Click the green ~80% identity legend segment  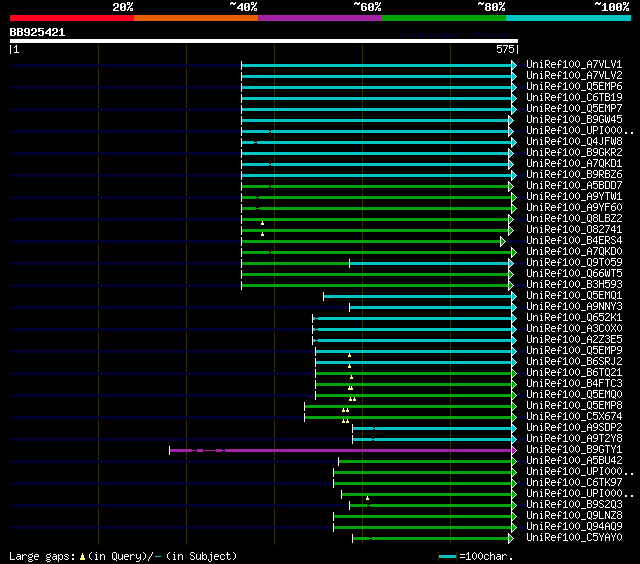click(x=444, y=18)
